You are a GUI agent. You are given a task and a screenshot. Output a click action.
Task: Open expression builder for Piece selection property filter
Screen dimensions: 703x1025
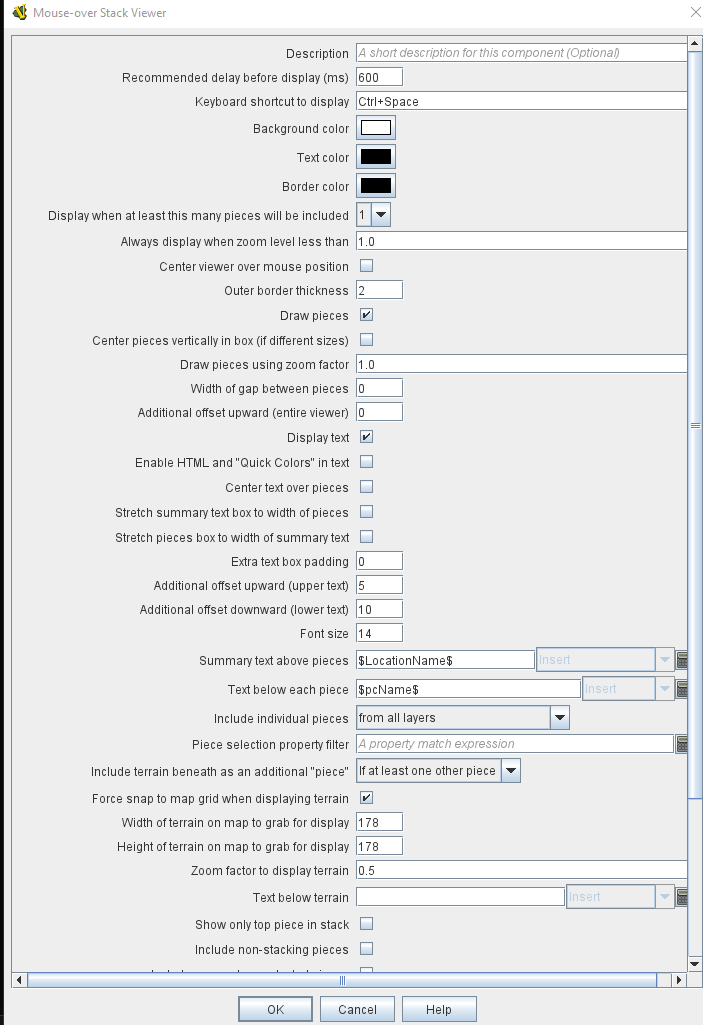681,744
